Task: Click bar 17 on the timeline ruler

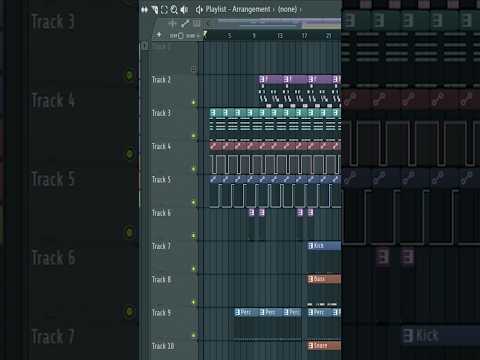Action: click(x=304, y=35)
